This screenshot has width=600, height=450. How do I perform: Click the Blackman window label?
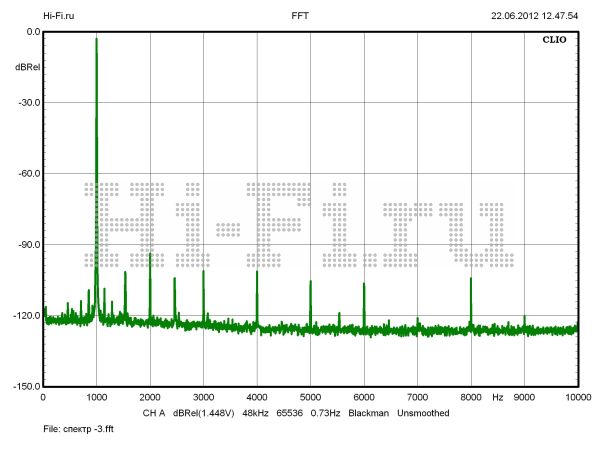click(368, 412)
